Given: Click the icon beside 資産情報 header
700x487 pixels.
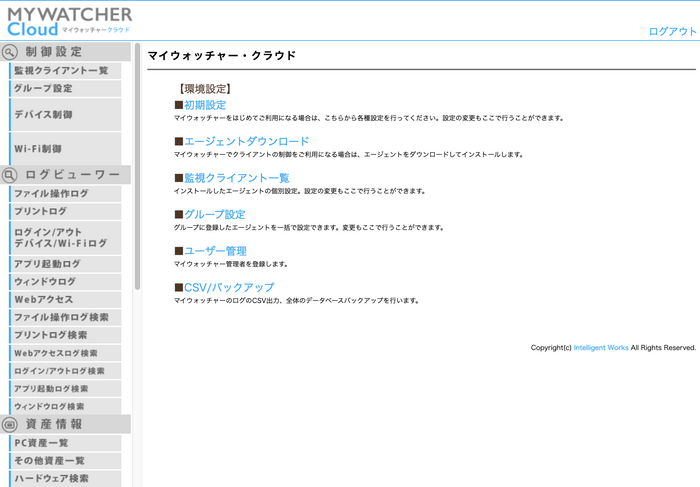Looking at the screenshot, I should [x=11, y=424].
